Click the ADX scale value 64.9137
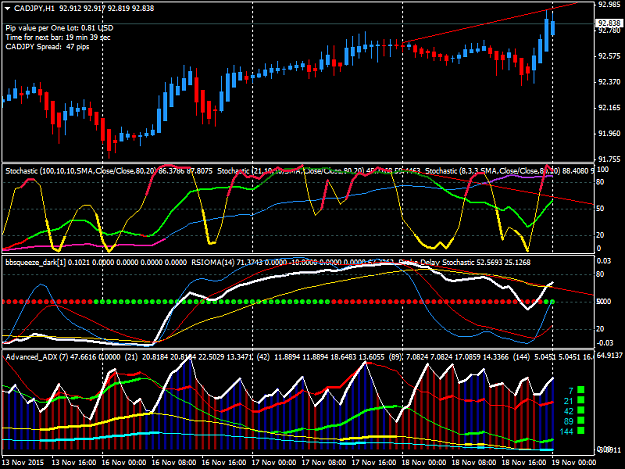This screenshot has width=625, height=469. click(609, 355)
